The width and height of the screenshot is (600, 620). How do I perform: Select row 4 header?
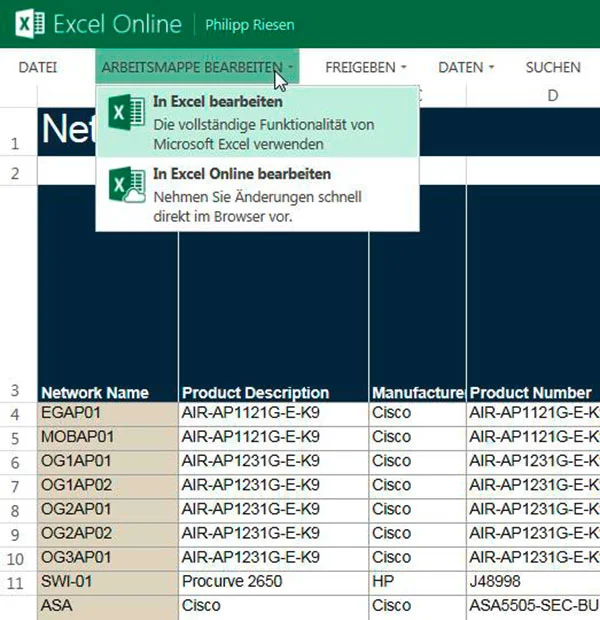tap(18, 415)
